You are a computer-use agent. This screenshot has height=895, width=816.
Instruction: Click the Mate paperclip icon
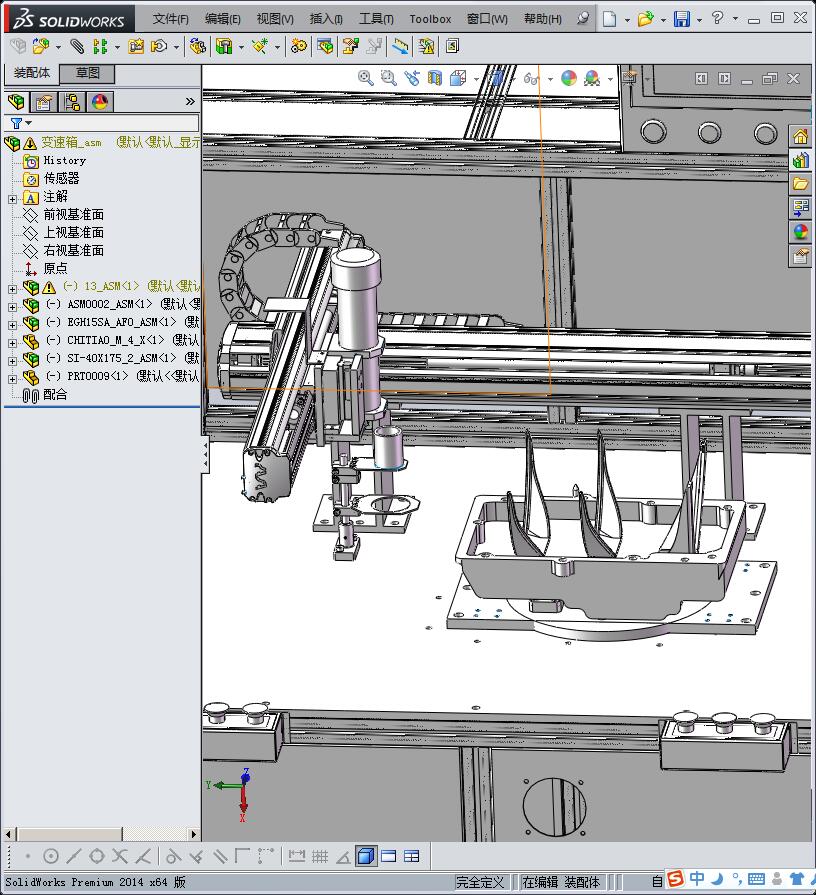tap(77, 46)
